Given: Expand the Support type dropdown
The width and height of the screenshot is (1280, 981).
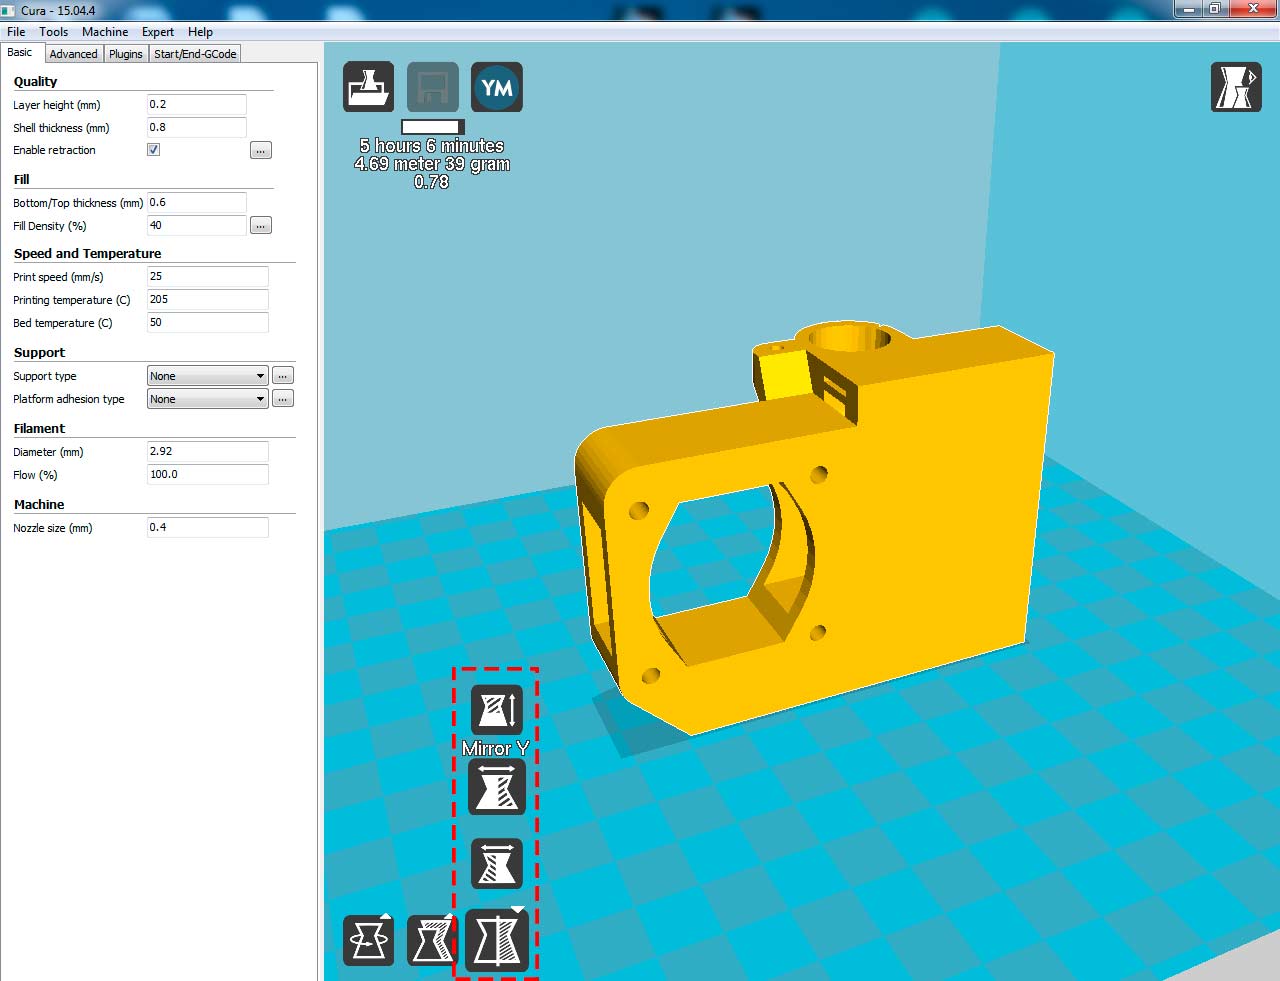Looking at the screenshot, I should click(x=207, y=376).
